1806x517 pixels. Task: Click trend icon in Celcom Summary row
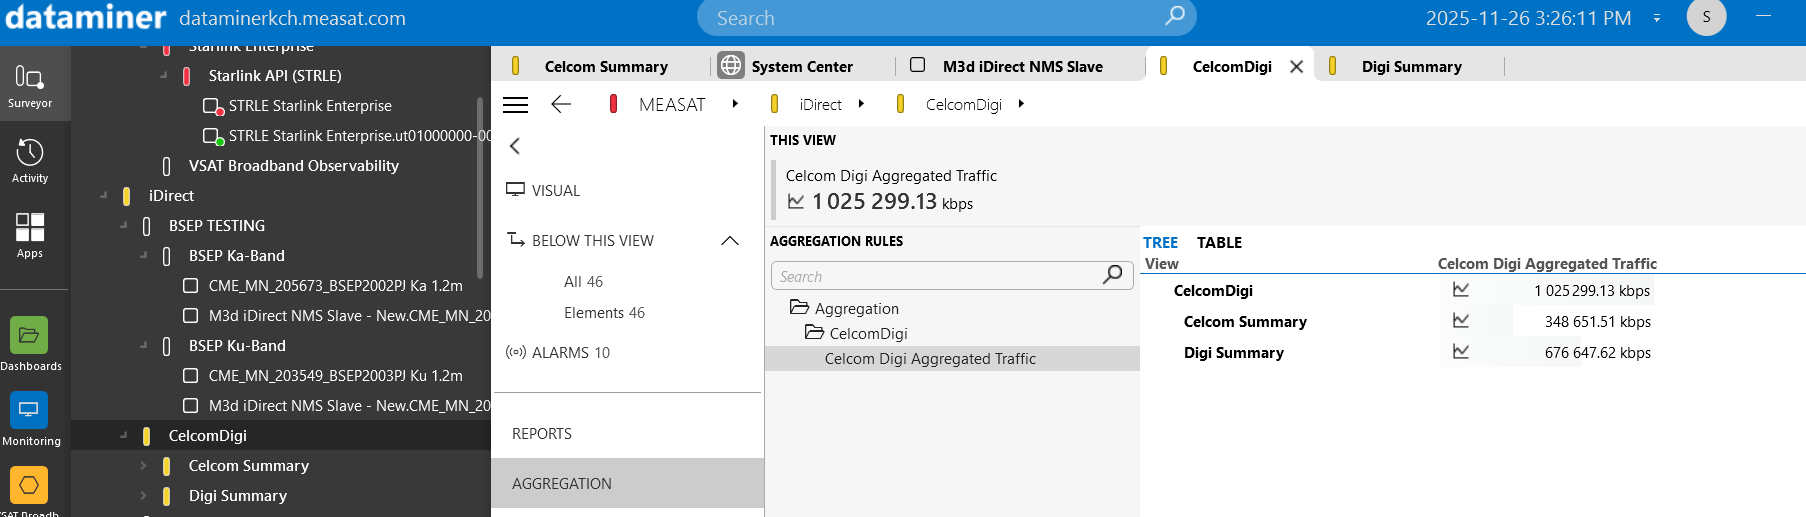(x=1461, y=321)
